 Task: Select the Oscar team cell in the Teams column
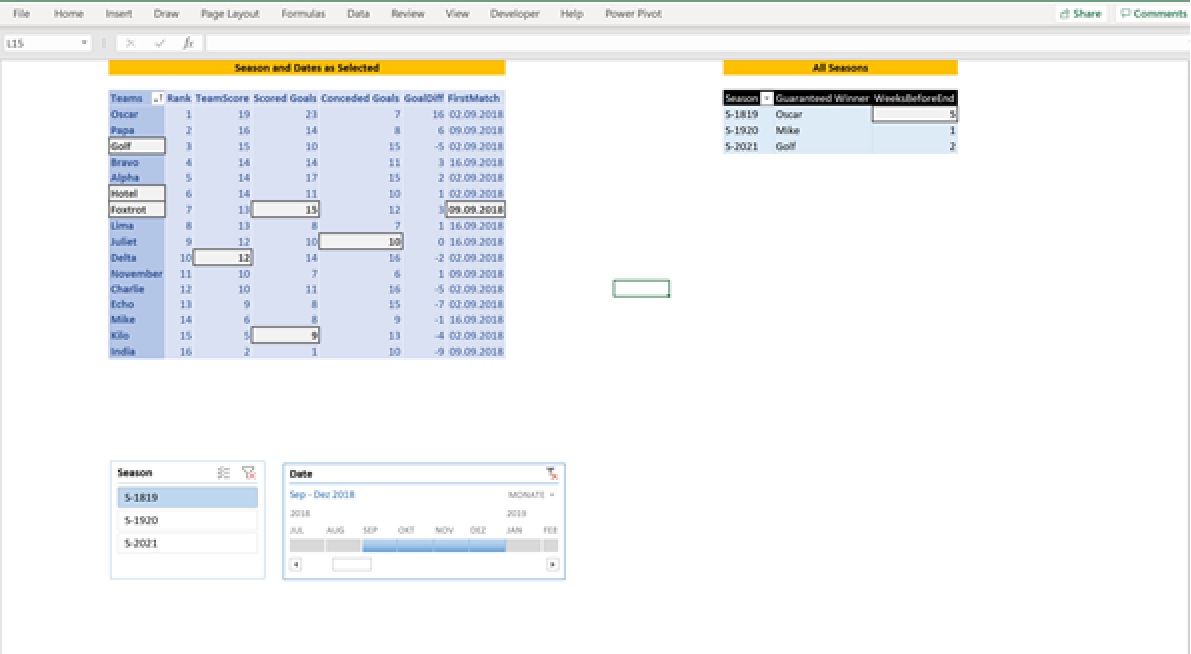[137, 115]
